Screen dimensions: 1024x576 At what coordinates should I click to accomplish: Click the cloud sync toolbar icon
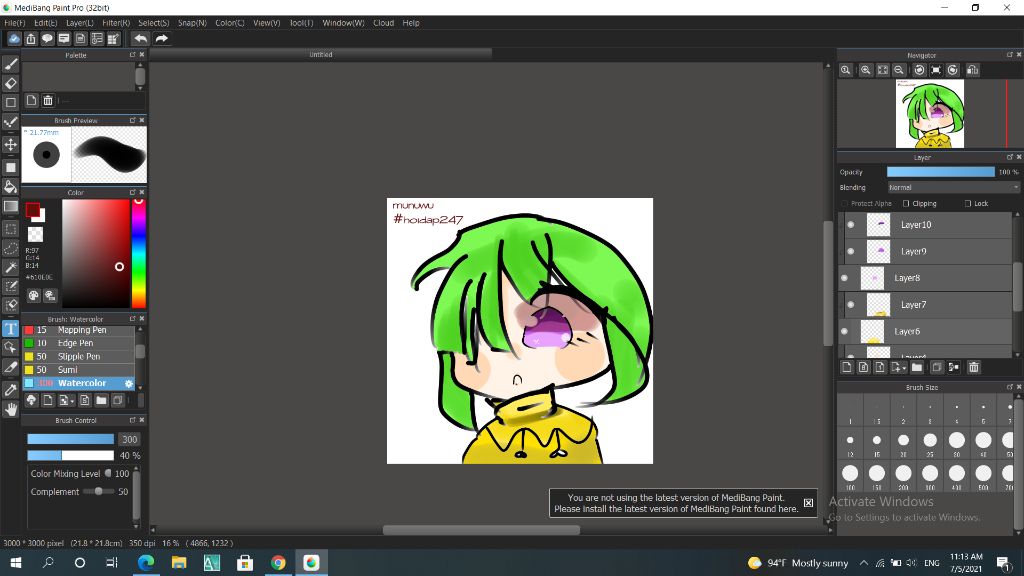[14, 39]
